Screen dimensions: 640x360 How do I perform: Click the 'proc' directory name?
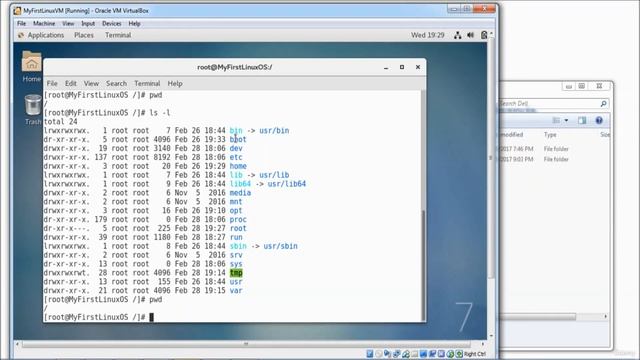coord(238,220)
